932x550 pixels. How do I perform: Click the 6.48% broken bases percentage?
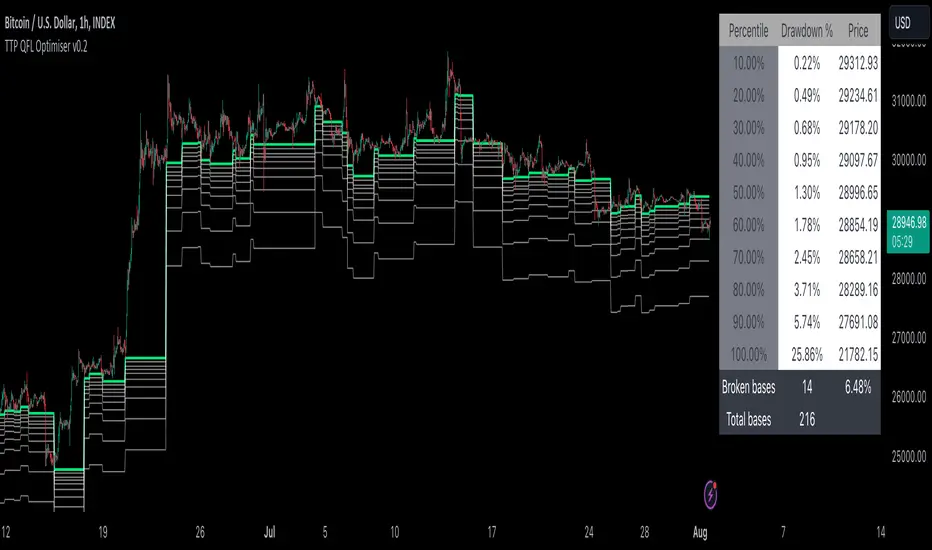click(x=857, y=386)
